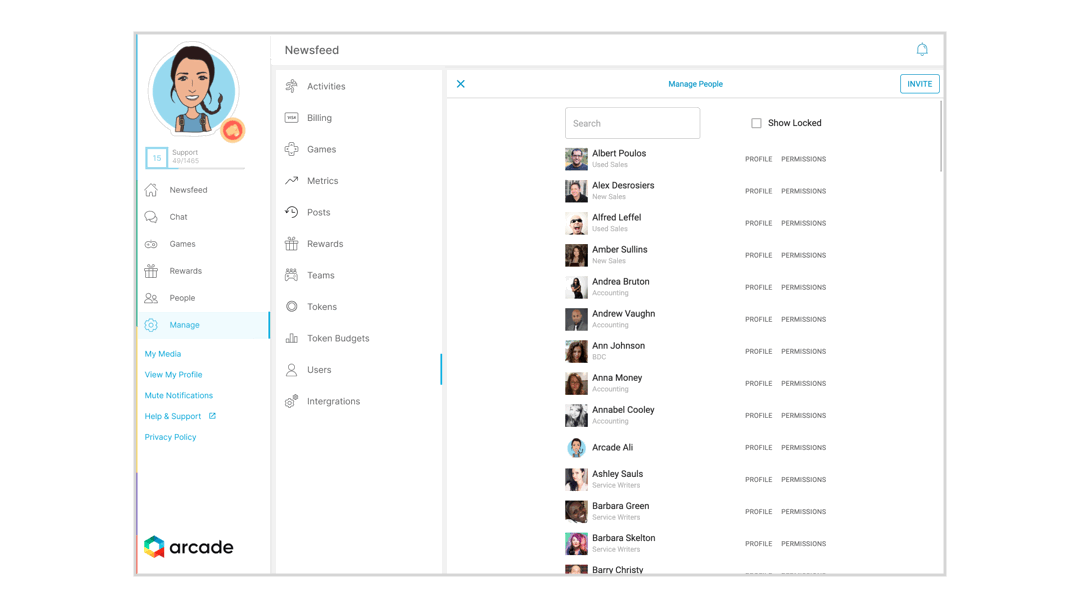
Task: Click the Games puzzle icon in manage menu
Action: pos(291,149)
